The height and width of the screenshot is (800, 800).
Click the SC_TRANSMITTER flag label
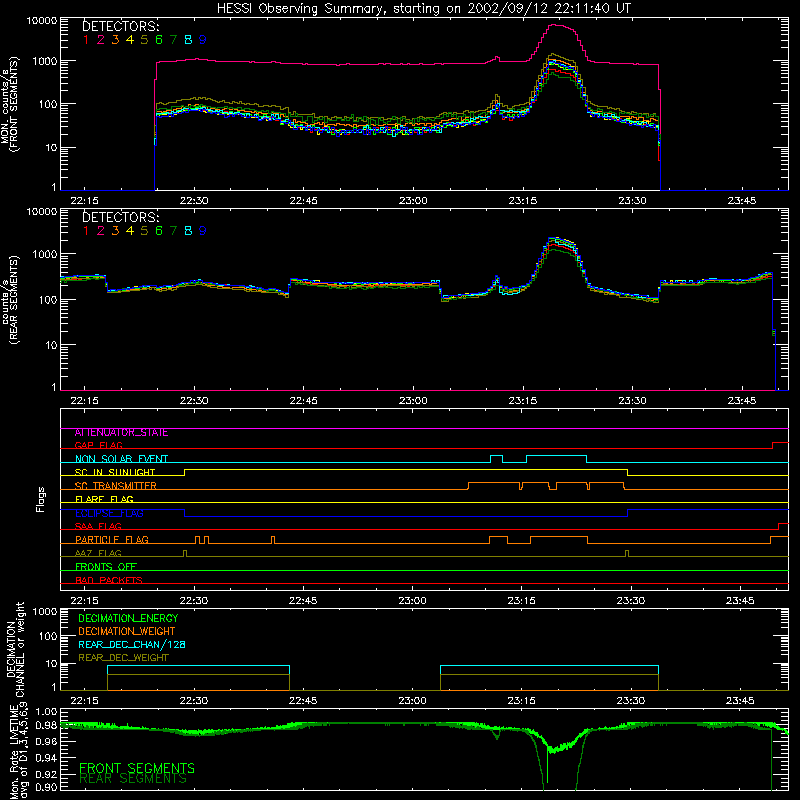115,486
